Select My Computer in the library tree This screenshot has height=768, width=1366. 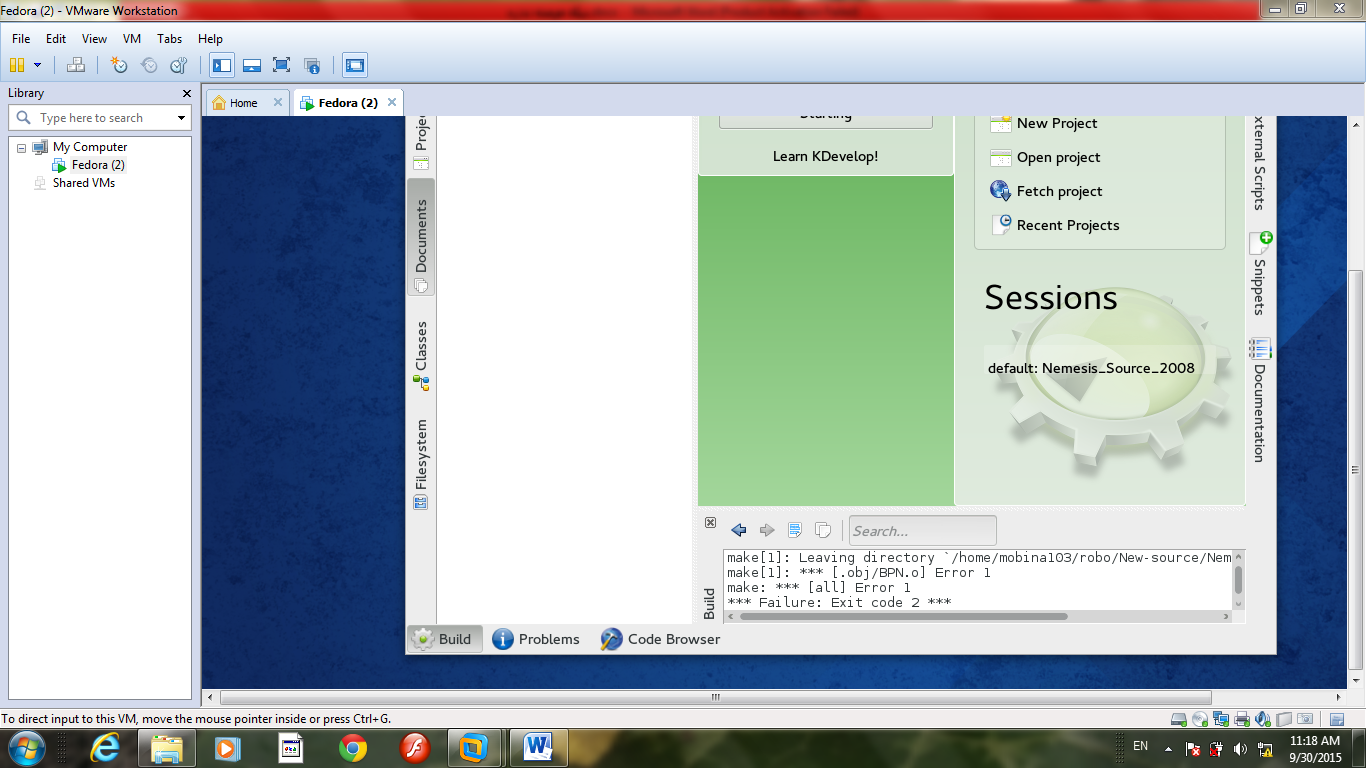90,147
